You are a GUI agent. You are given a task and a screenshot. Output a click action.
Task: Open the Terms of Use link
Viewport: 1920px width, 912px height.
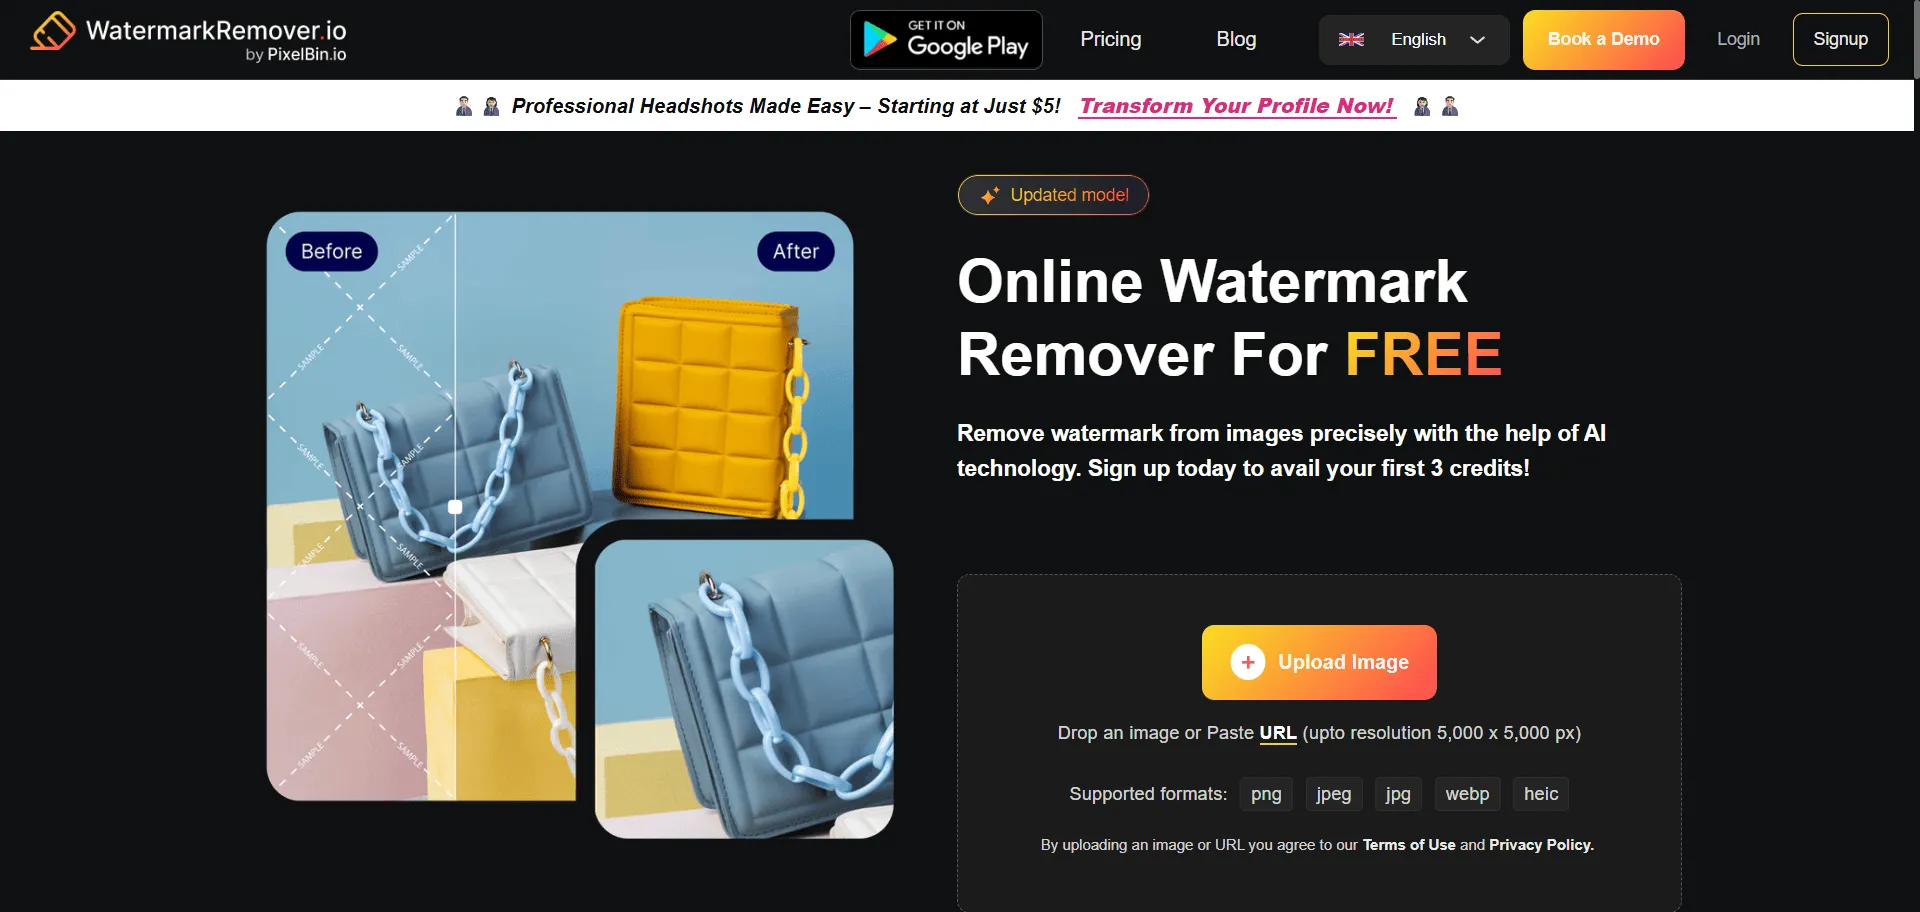coord(1408,845)
